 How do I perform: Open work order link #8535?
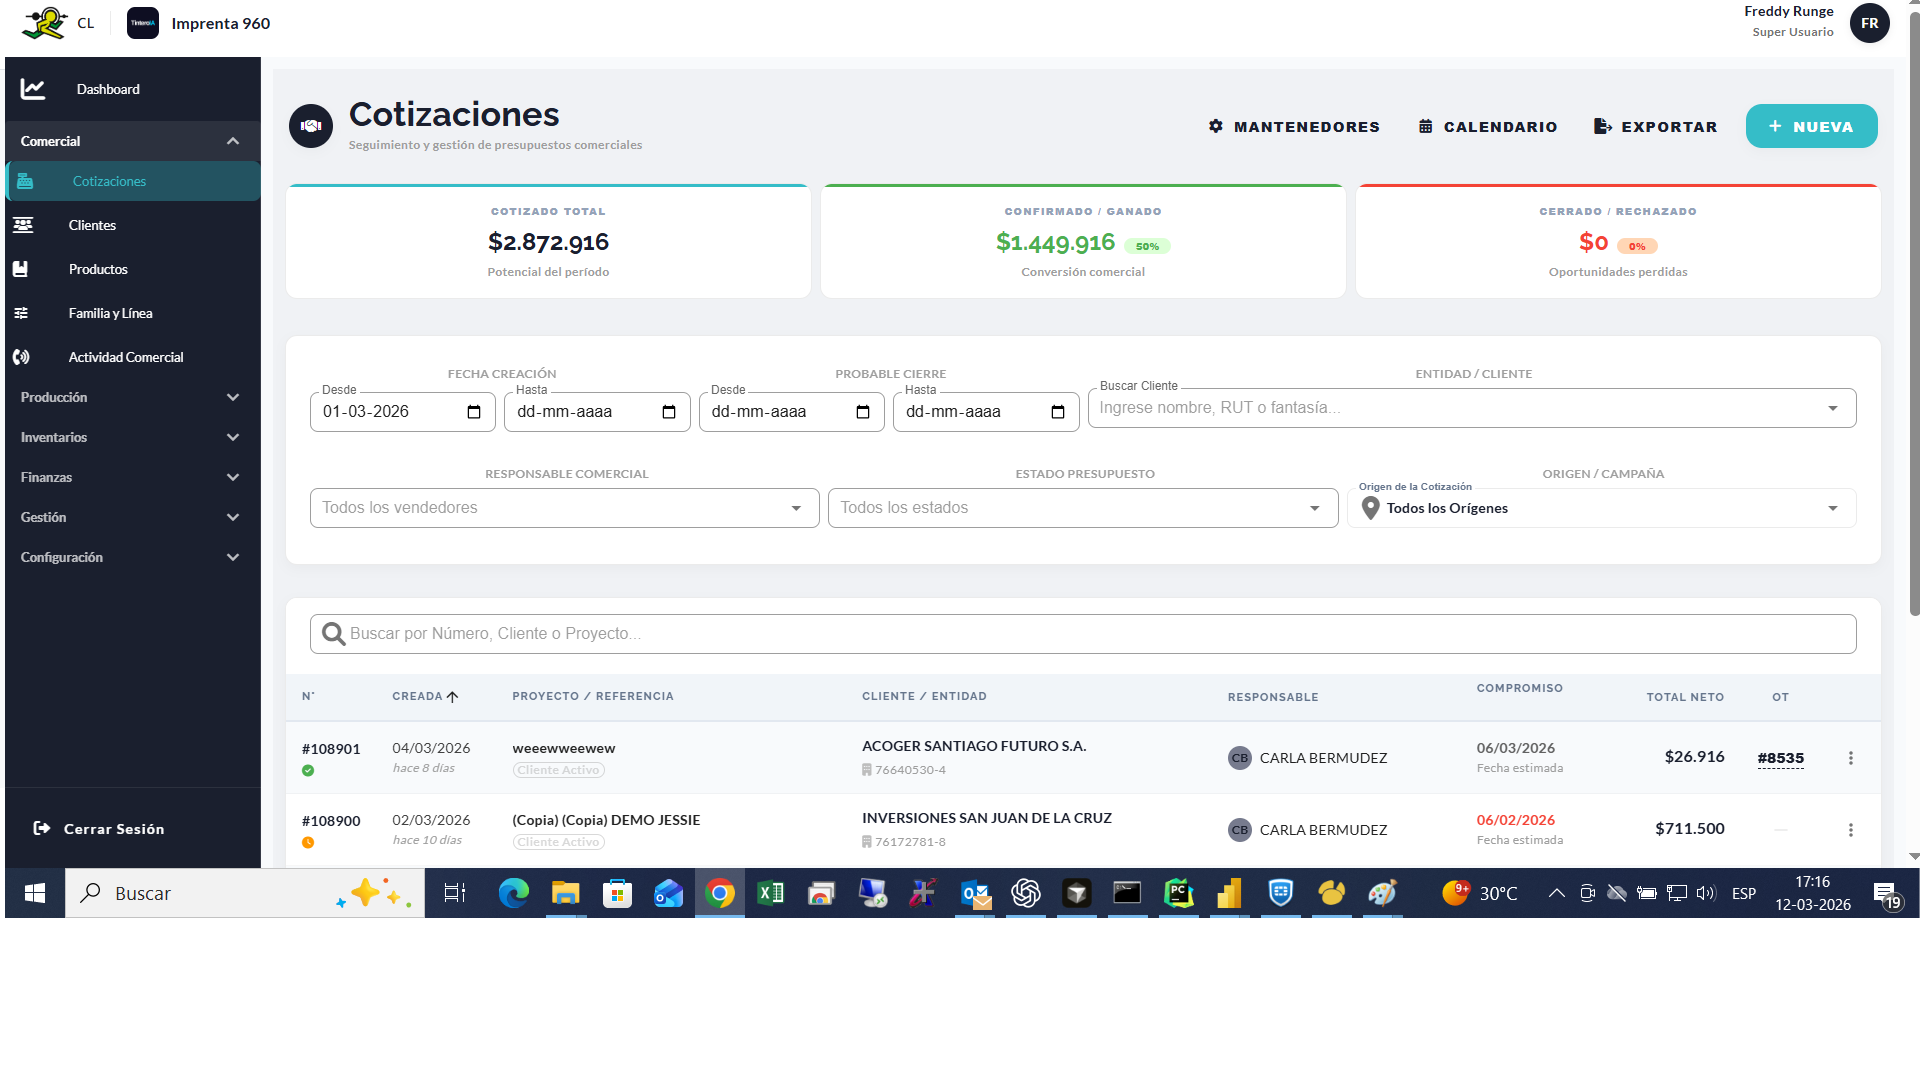click(1780, 758)
